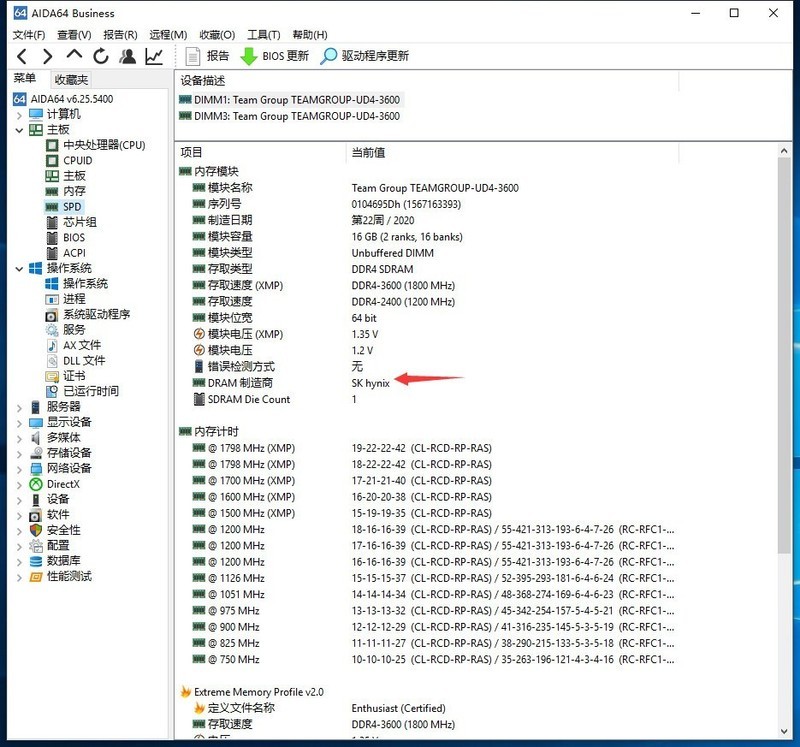Go up one level with up arrow
Image resolution: width=800 pixels, height=747 pixels.
[x=74, y=56]
